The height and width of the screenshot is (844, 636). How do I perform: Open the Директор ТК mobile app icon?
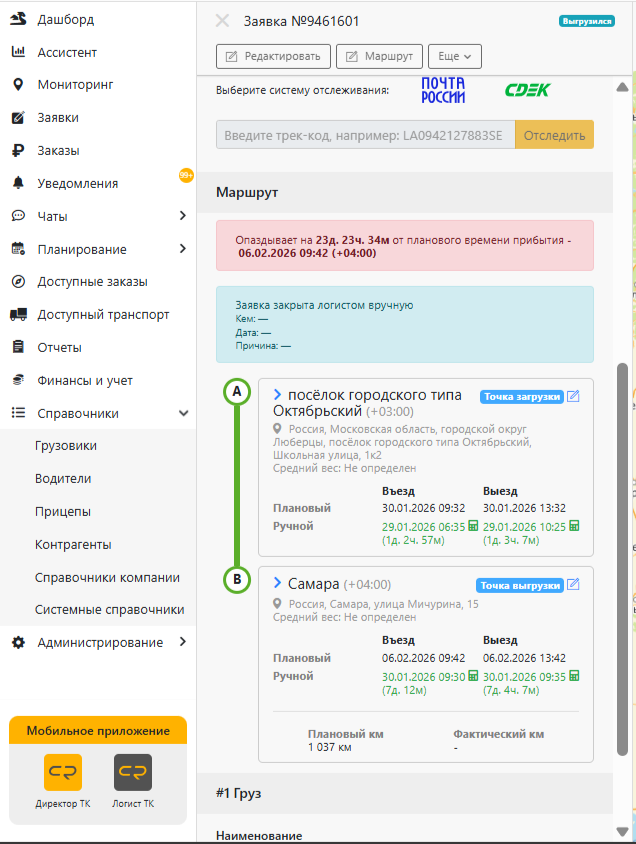(63, 772)
